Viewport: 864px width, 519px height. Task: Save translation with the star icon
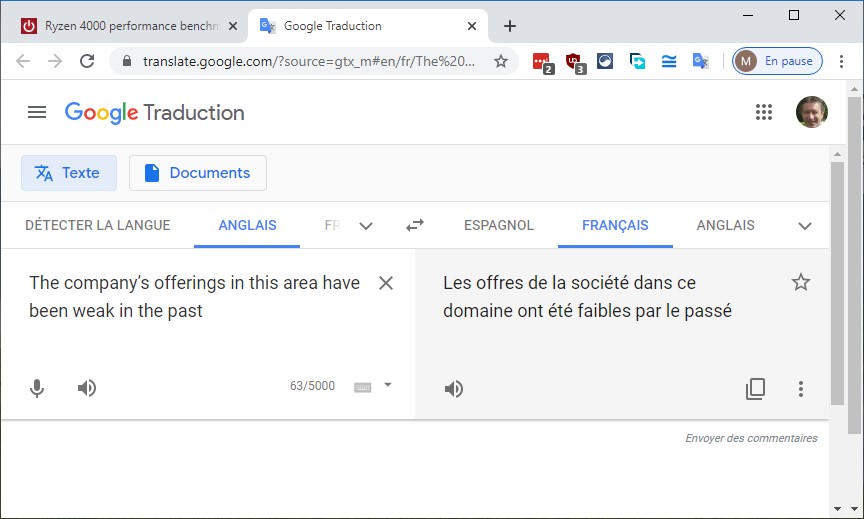tap(800, 283)
